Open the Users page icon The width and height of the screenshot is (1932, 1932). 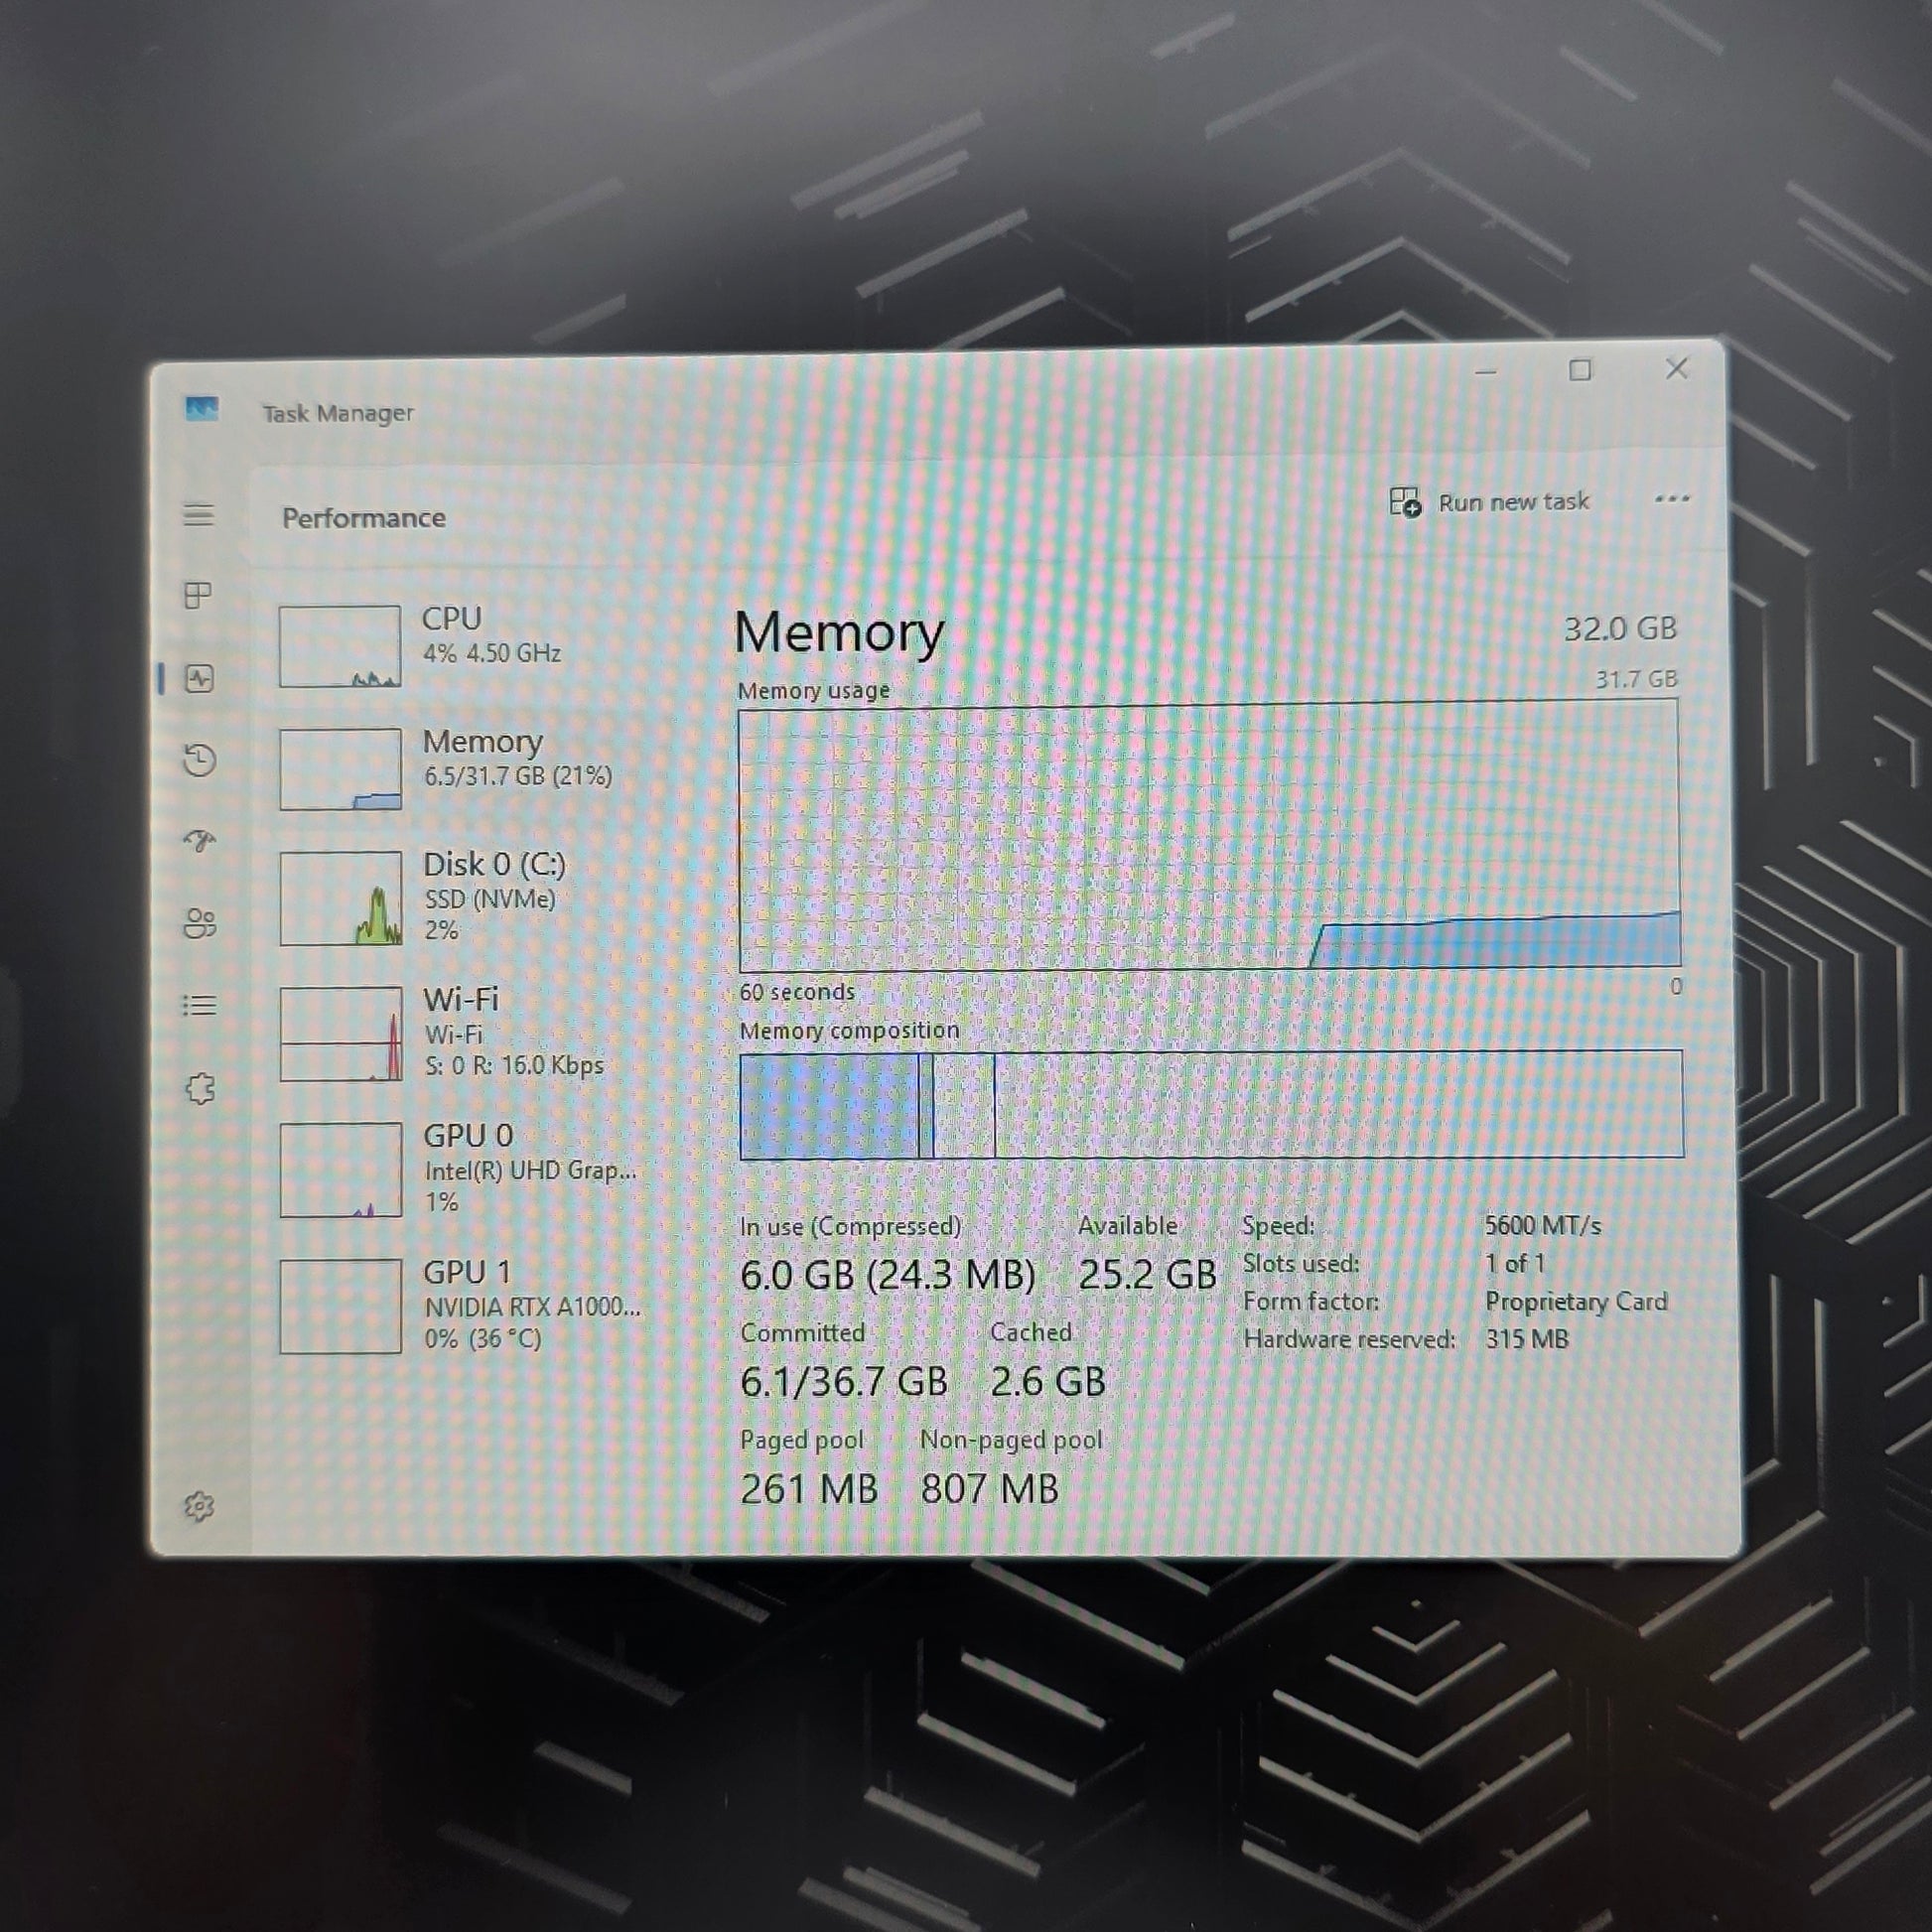click(x=199, y=923)
